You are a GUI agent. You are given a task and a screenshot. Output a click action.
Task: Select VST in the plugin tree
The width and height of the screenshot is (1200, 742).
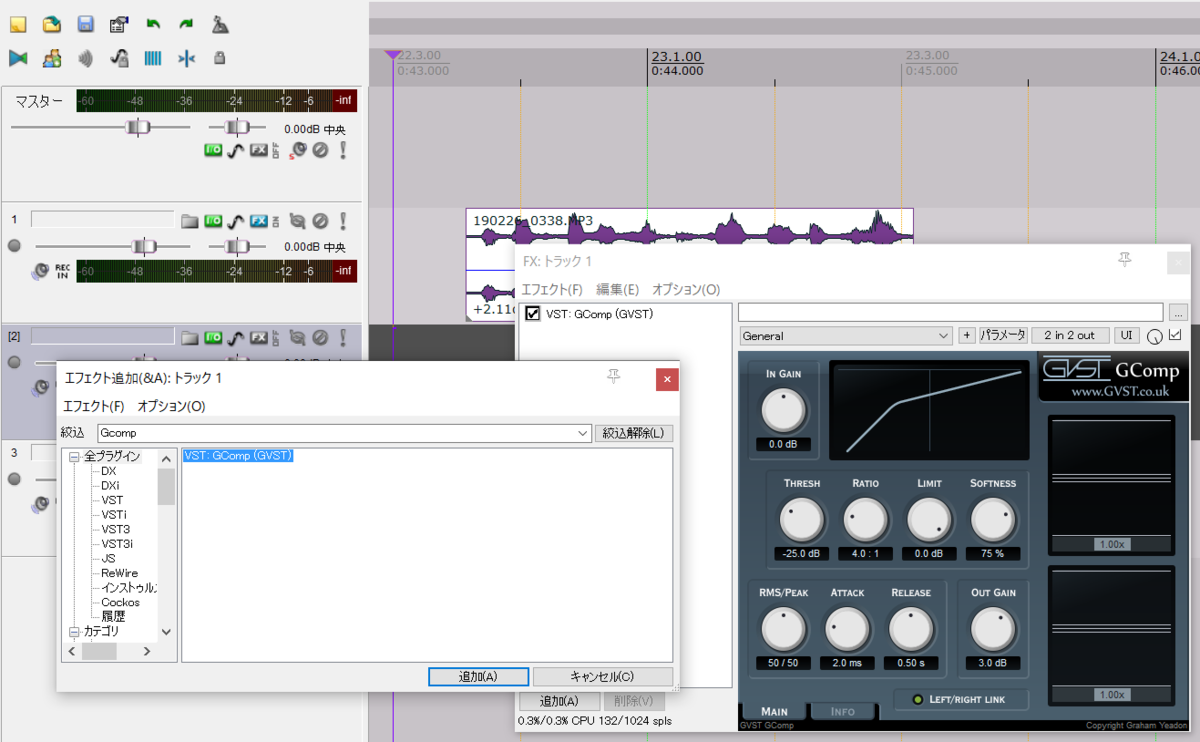(112, 500)
